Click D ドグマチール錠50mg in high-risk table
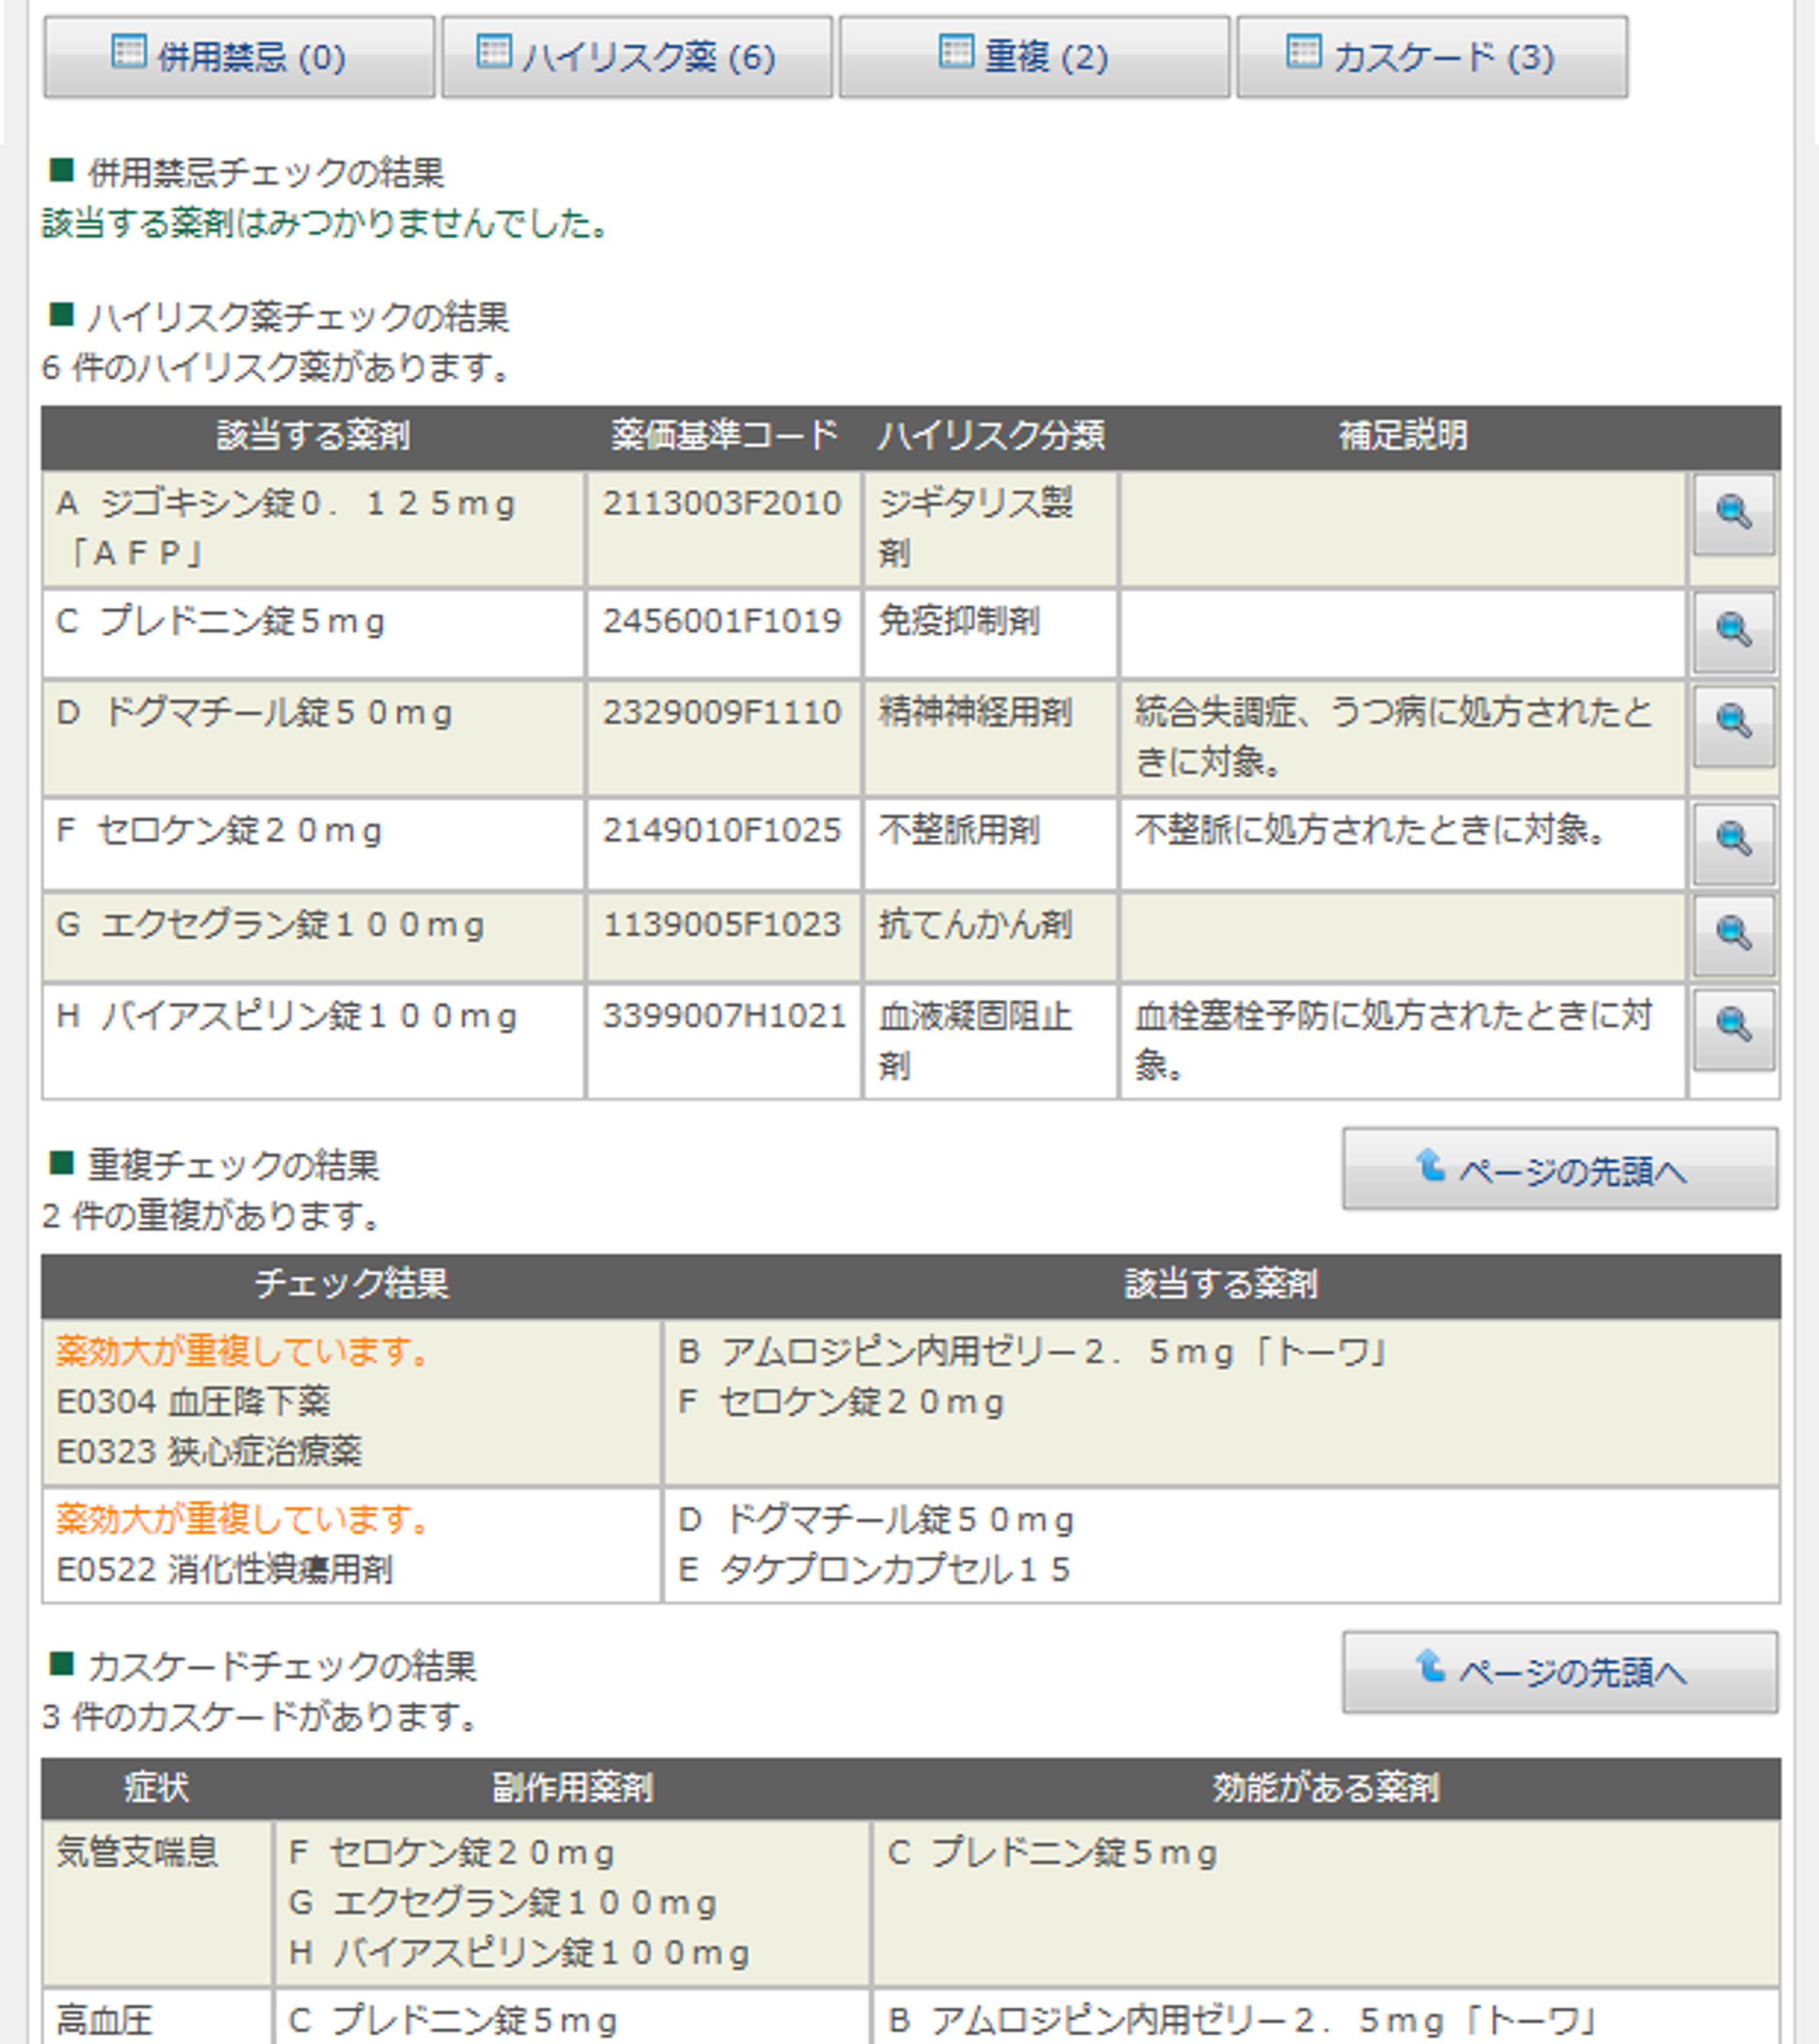This screenshot has height=2044, width=1819. (x=255, y=712)
